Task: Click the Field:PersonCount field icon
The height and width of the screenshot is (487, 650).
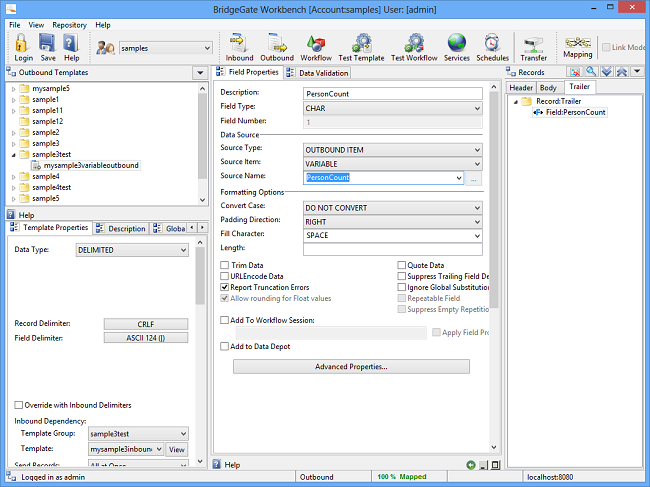Action: 538,112
